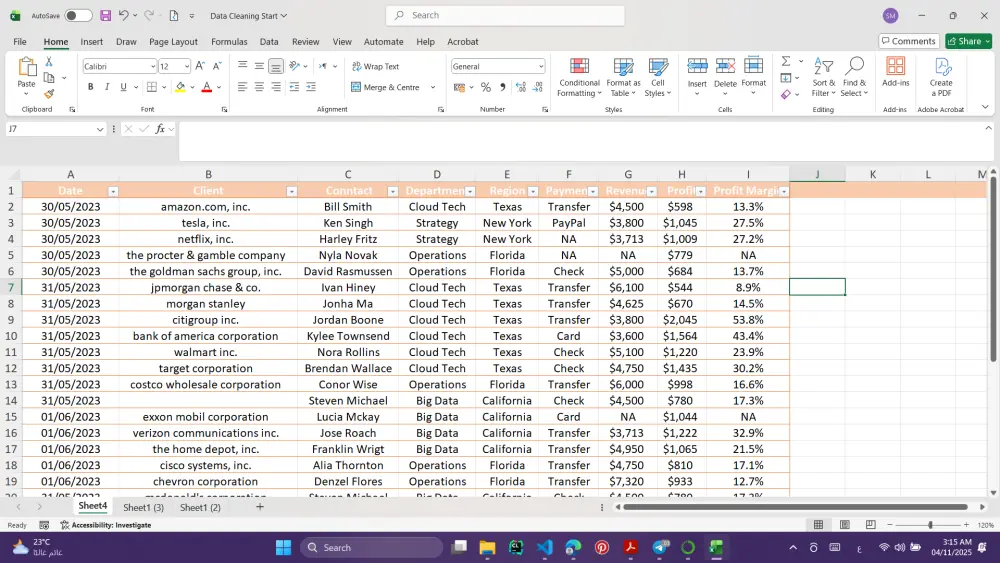1000x563 pixels.
Task: Expand Merge & Centre options arrow
Action: [x=432, y=87]
